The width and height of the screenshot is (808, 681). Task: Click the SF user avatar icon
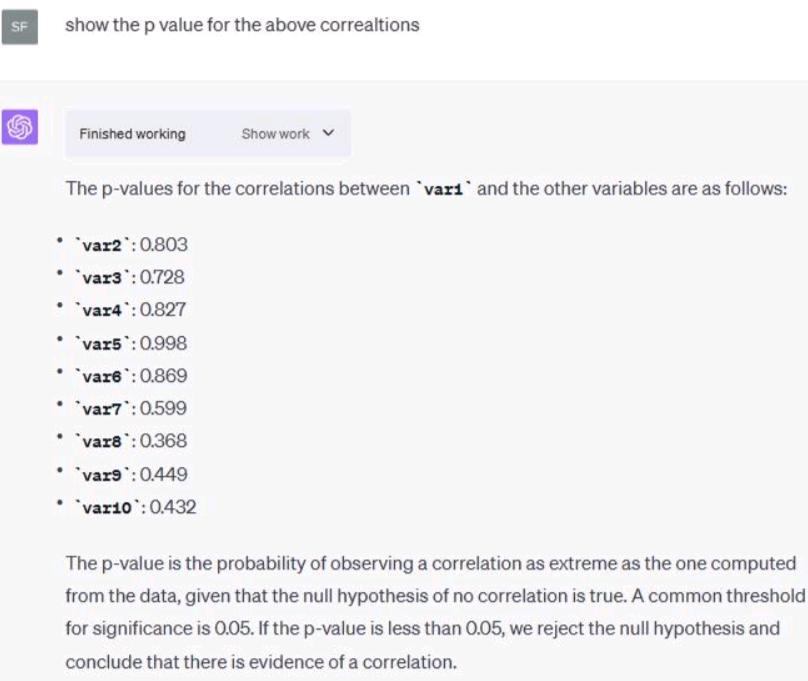[20, 27]
